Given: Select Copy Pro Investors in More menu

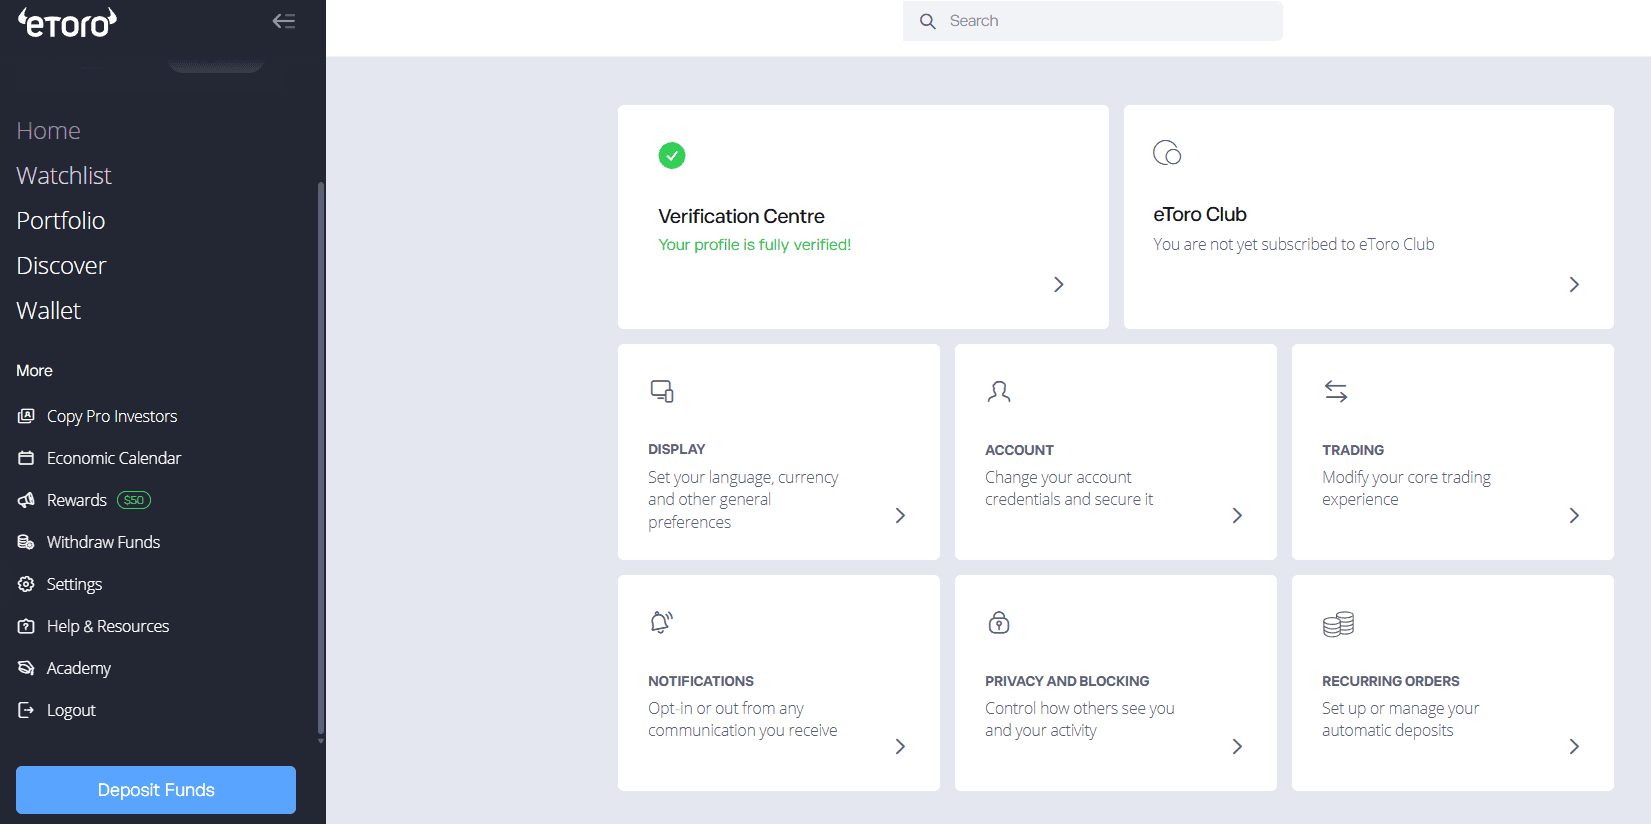Looking at the screenshot, I should pyautogui.click(x=111, y=416).
